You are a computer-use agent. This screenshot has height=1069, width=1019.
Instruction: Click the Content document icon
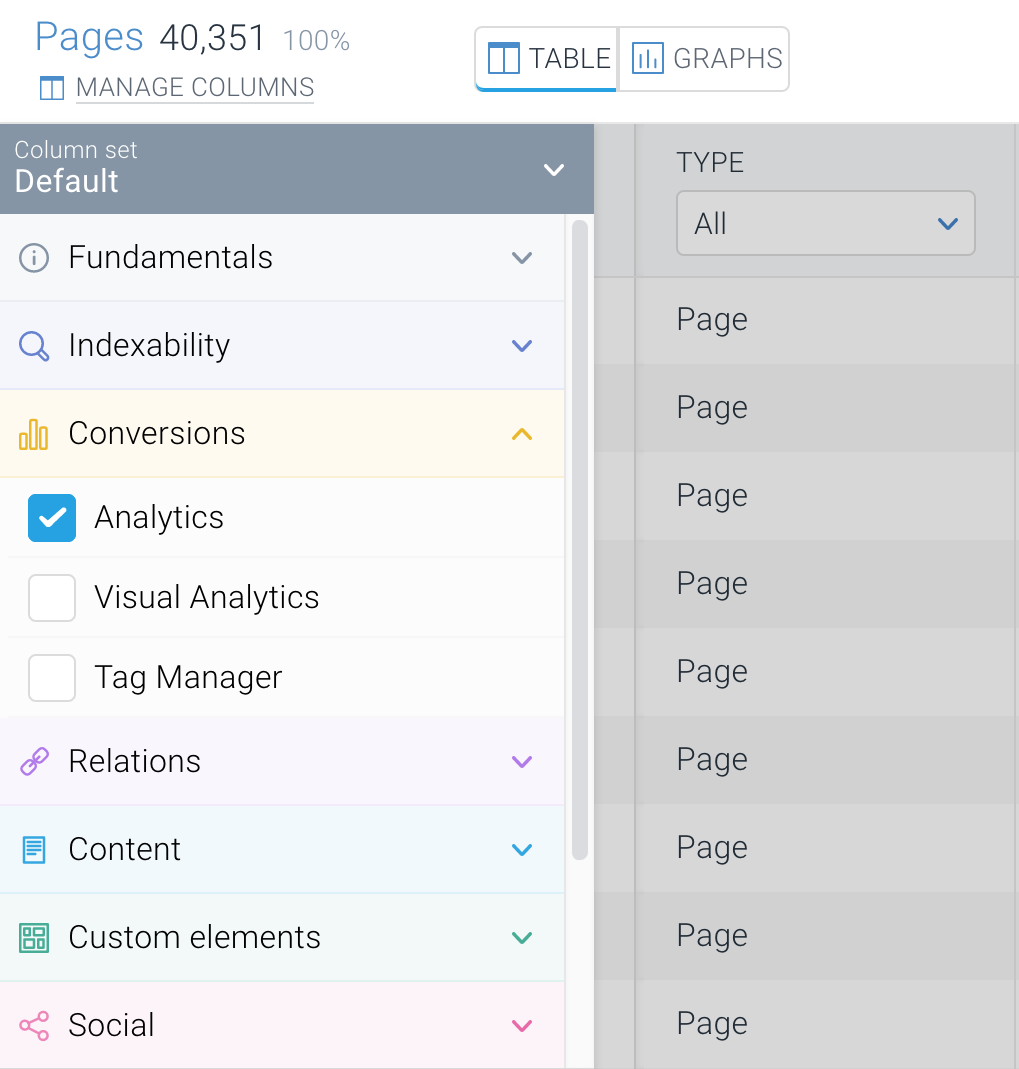[34, 850]
